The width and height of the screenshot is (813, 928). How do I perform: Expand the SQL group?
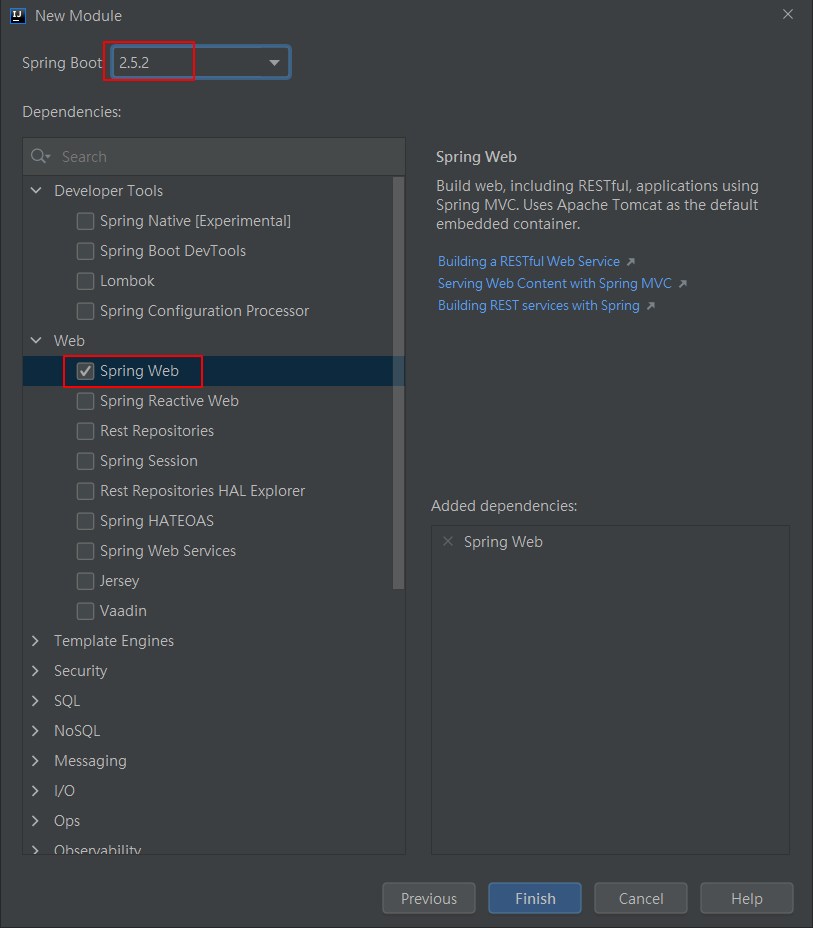tap(36, 701)
